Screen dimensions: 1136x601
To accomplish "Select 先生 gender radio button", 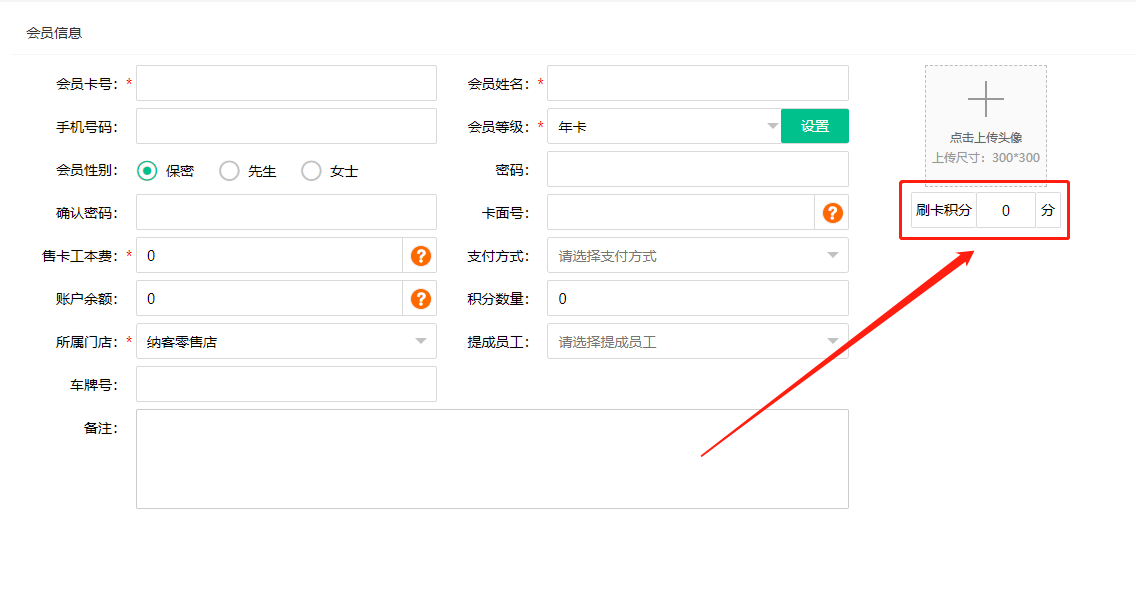I will click(x=229, y=171).
